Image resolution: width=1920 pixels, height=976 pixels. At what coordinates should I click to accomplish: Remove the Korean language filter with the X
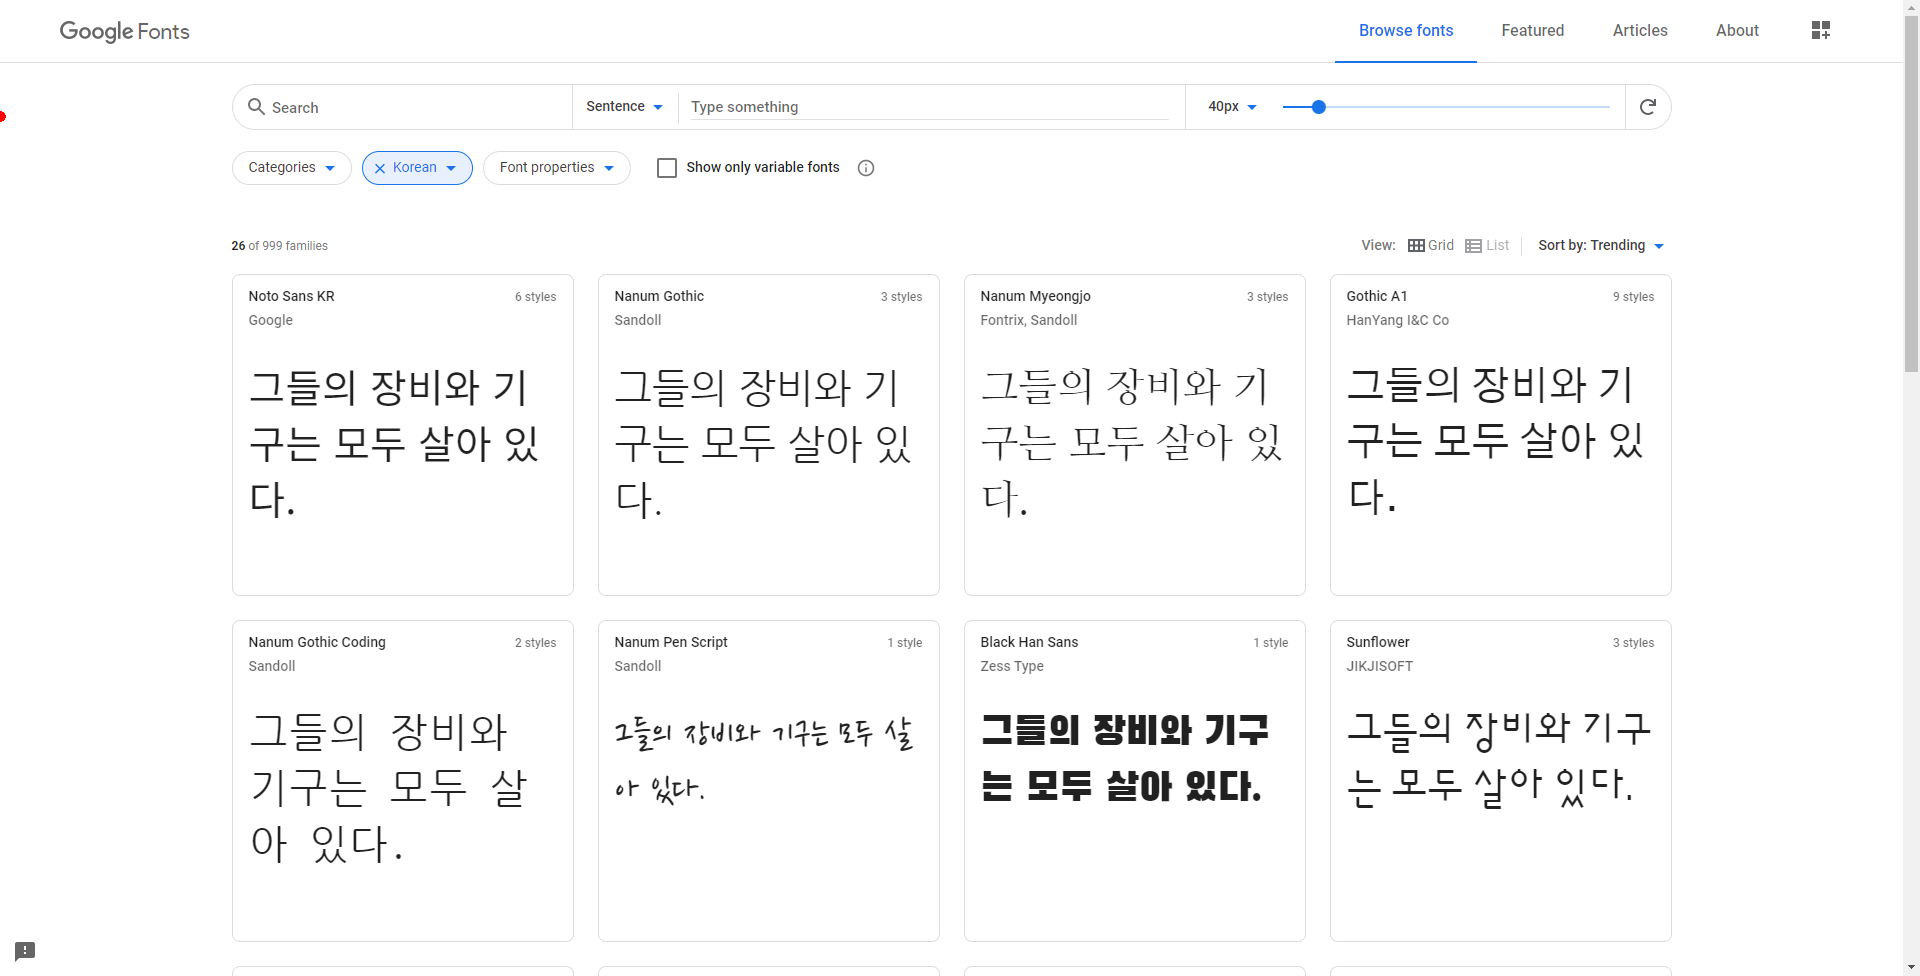tap(380, 168)
